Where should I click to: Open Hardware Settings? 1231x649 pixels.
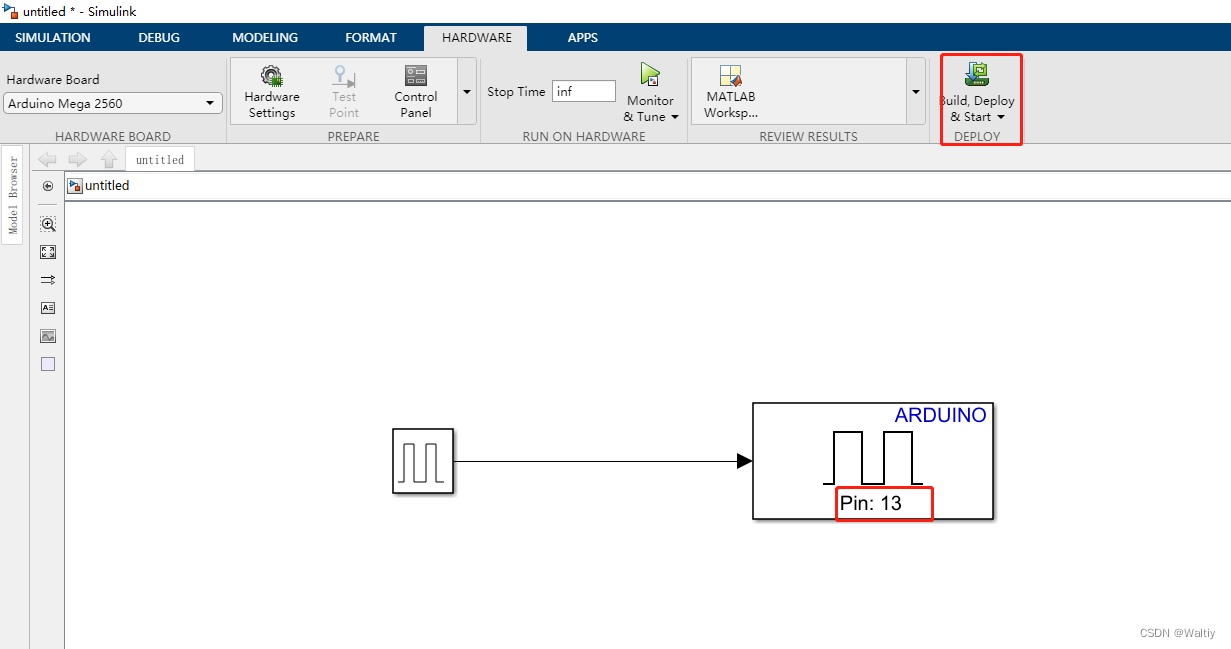[272, 91]
